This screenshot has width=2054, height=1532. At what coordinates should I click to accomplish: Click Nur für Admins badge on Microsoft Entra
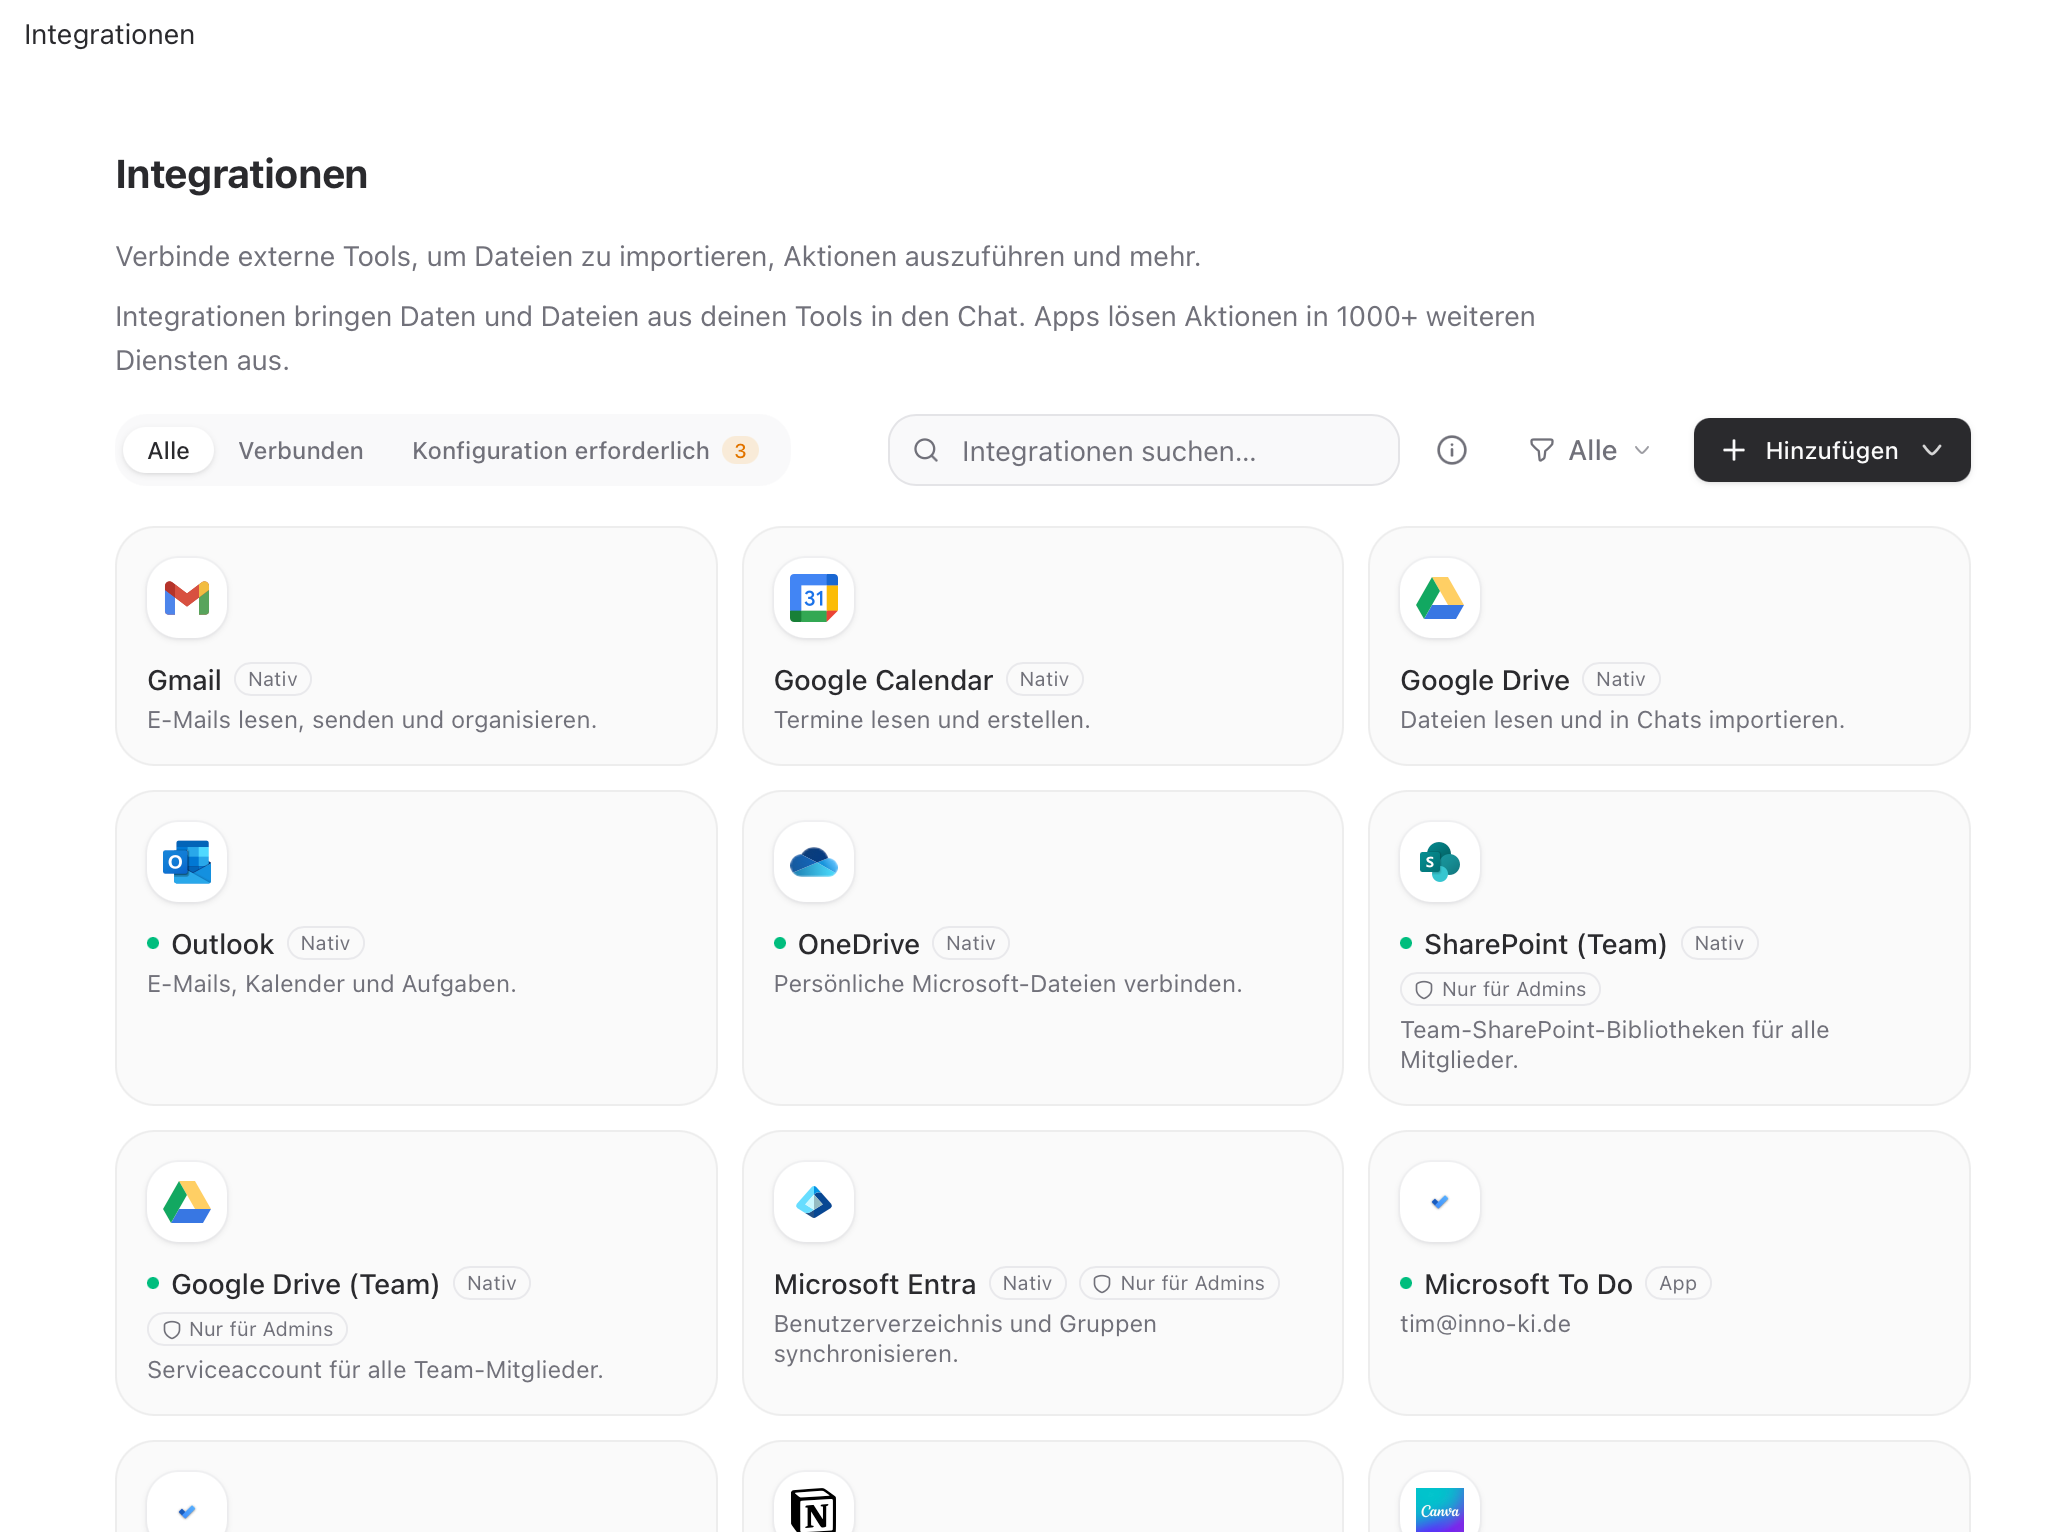point(1179,1284)
